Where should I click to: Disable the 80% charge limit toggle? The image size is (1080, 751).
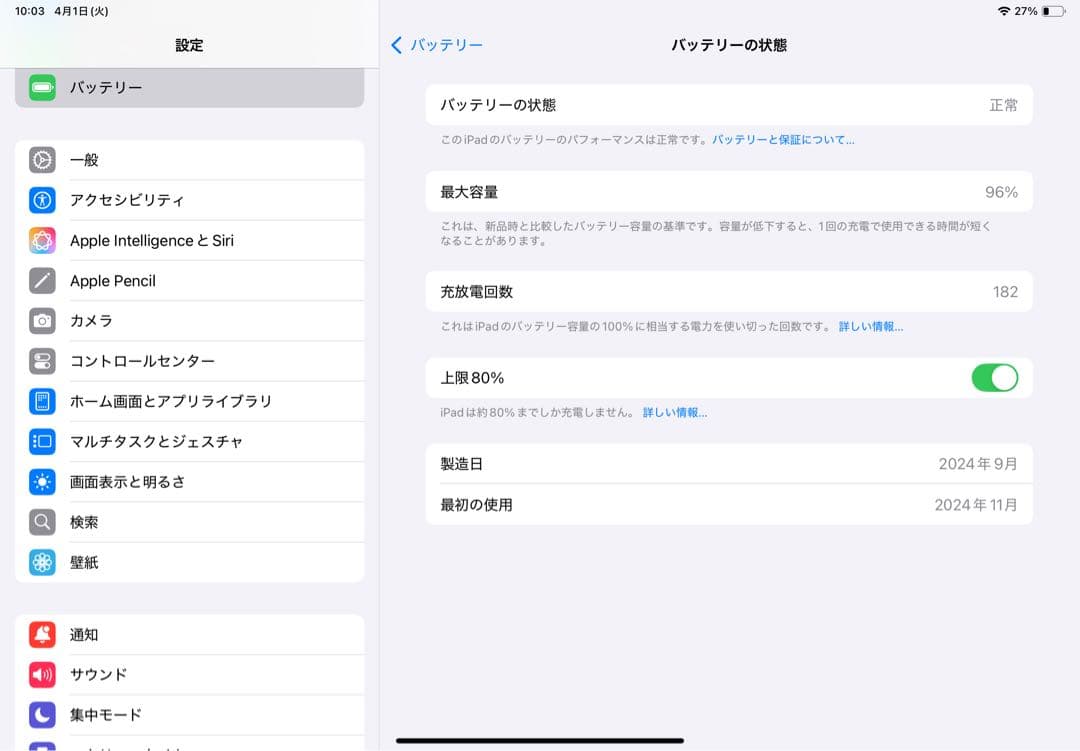pyautogui.click(x=995, y=377)
